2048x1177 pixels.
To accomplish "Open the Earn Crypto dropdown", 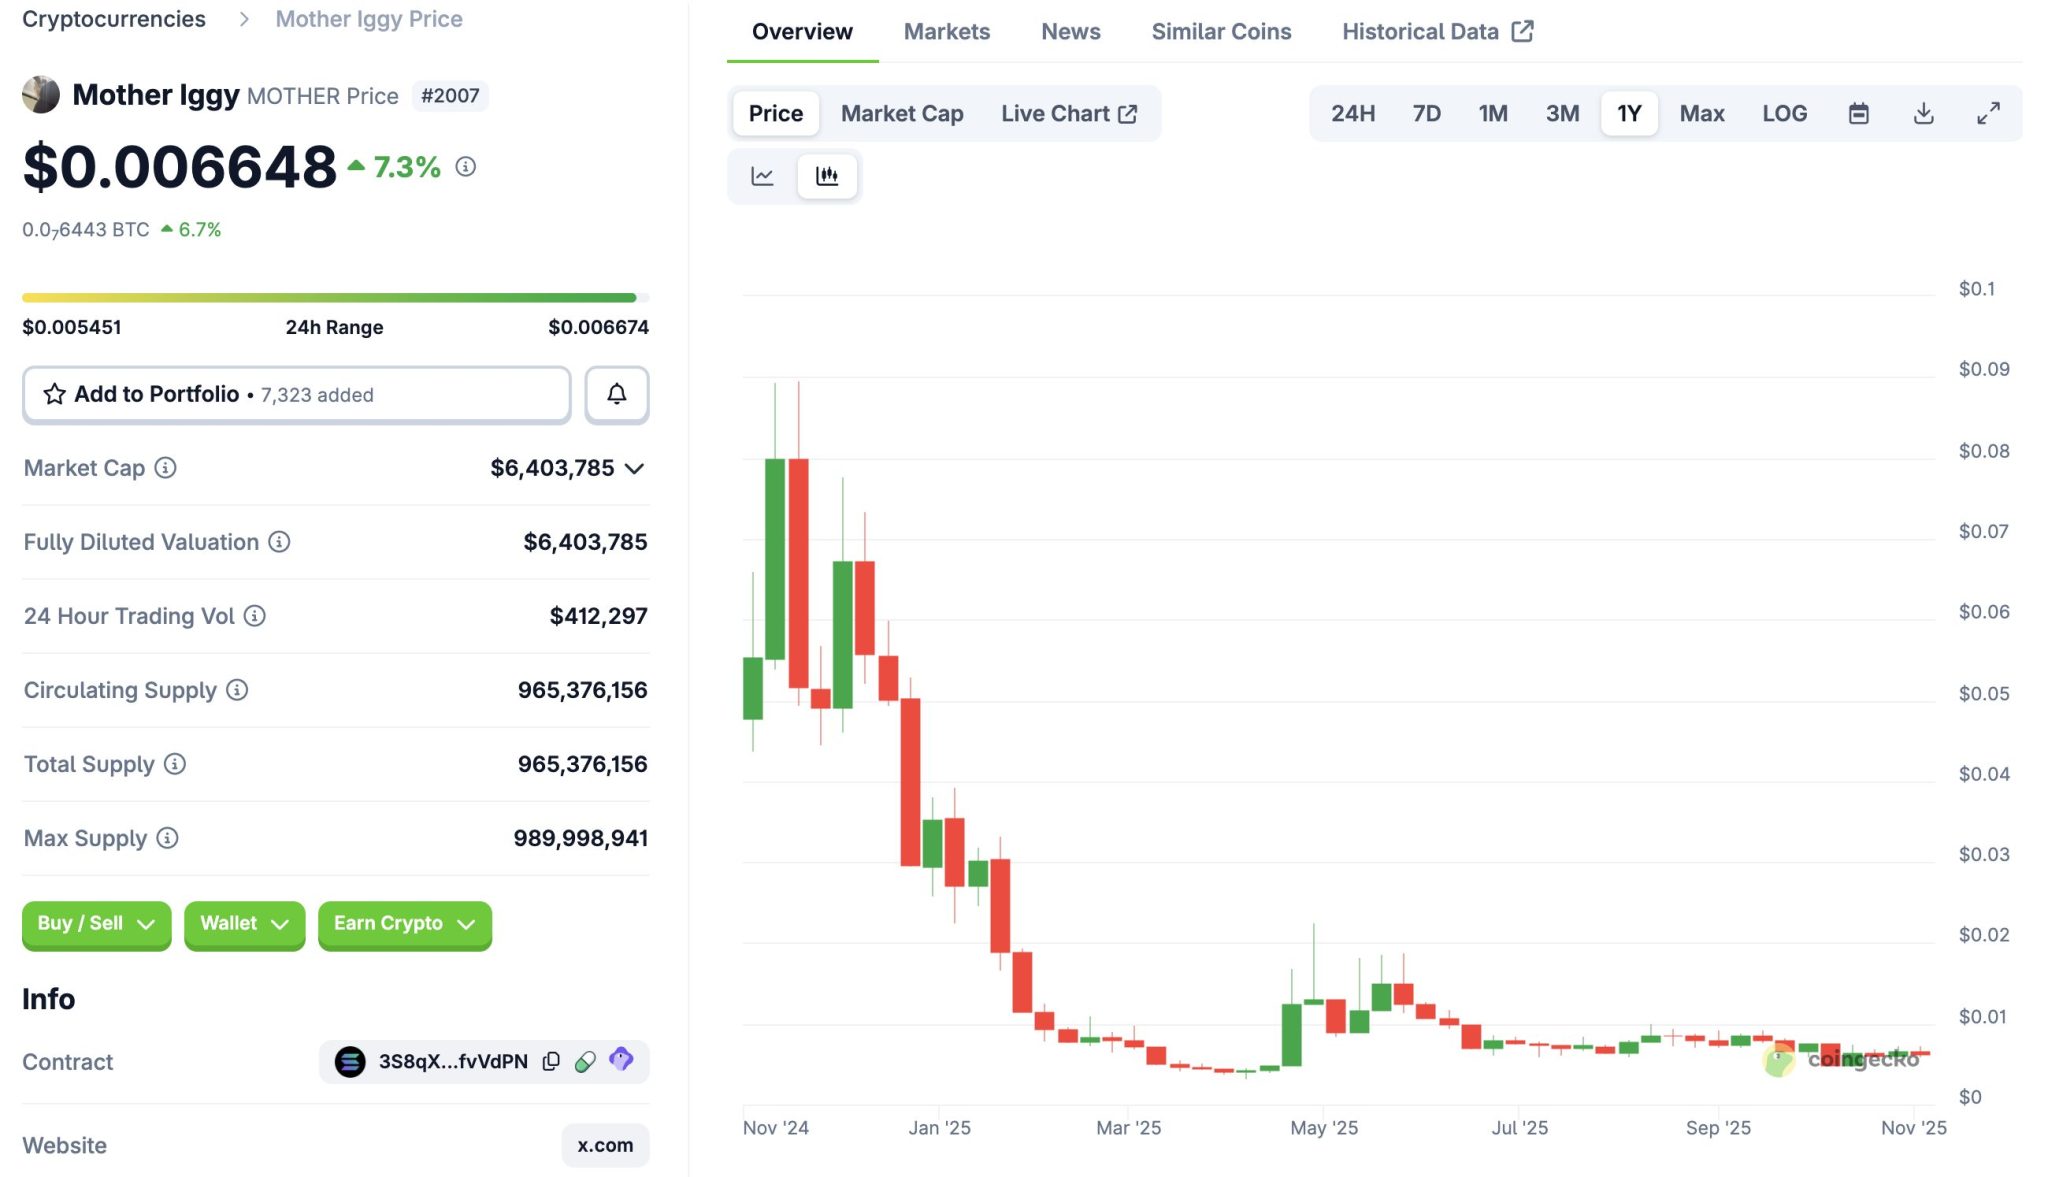I will click(x=404, y=924).
